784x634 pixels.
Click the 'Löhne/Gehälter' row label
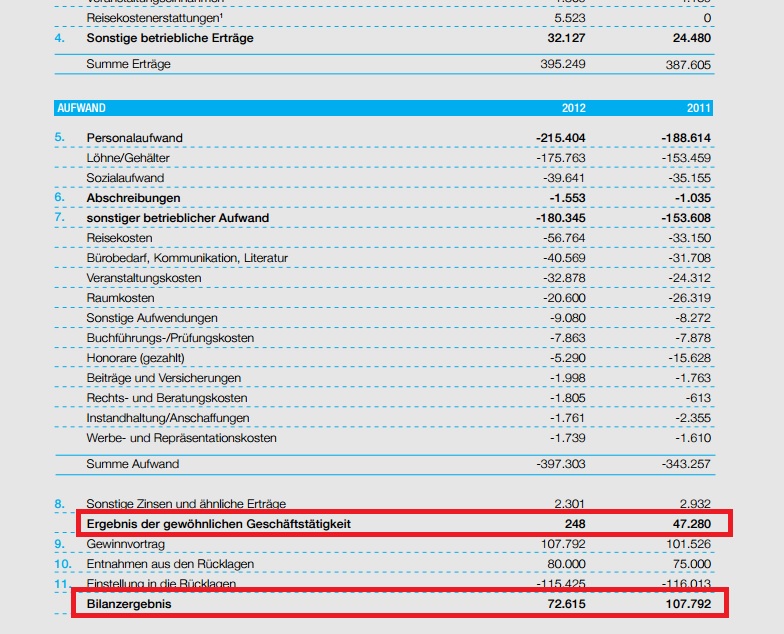[x=128, y=158]
